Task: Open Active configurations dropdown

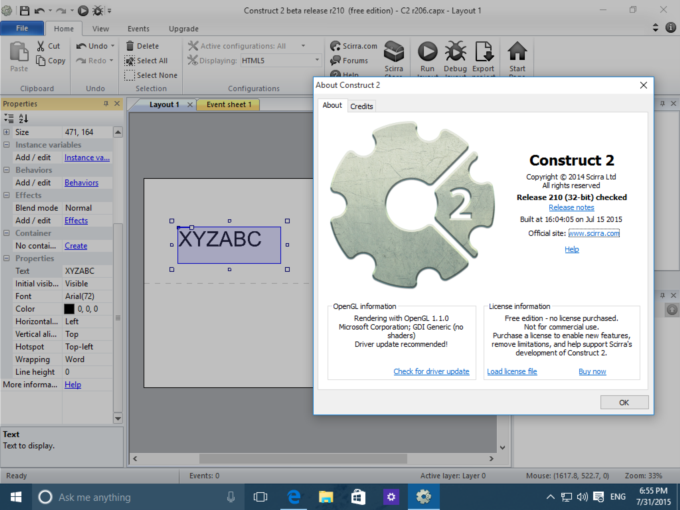Action: [303, 46]
